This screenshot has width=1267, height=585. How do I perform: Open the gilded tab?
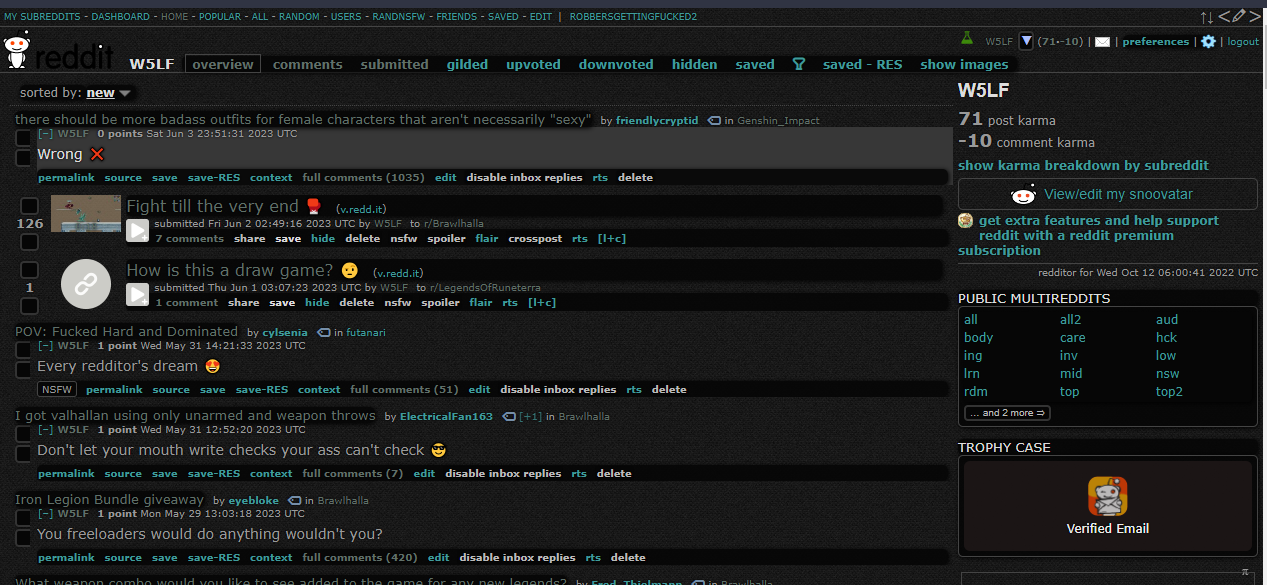click(467, 64)
